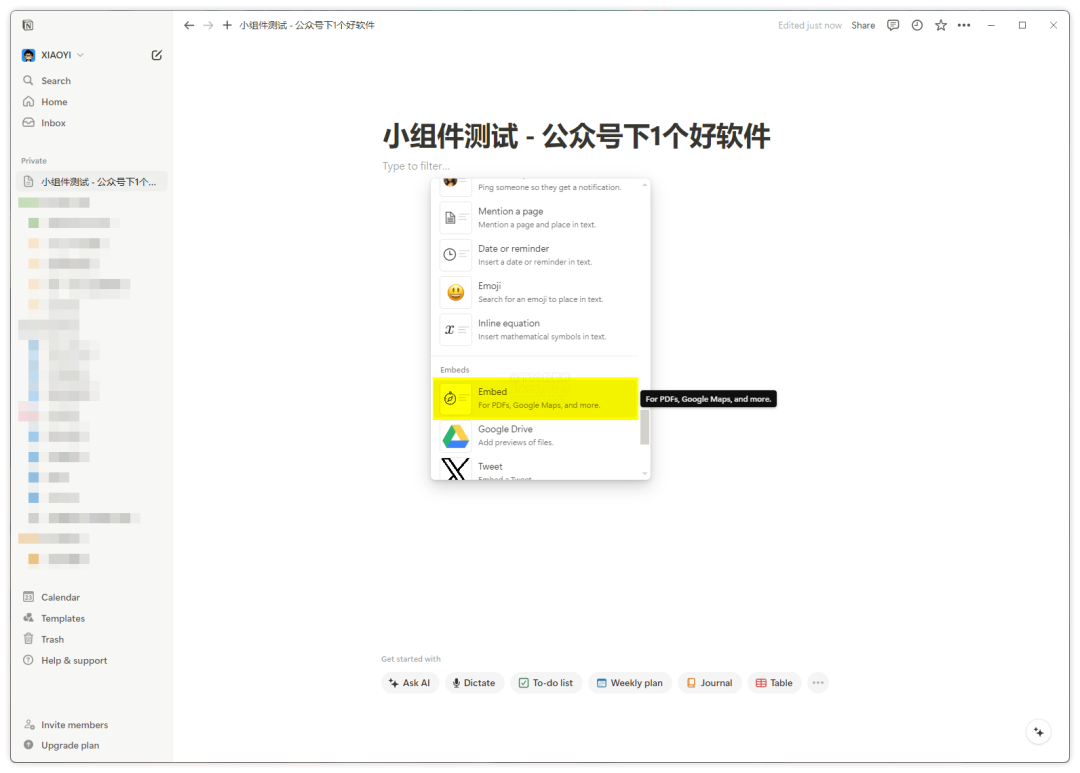Click the Share button

tap(863, 25)
